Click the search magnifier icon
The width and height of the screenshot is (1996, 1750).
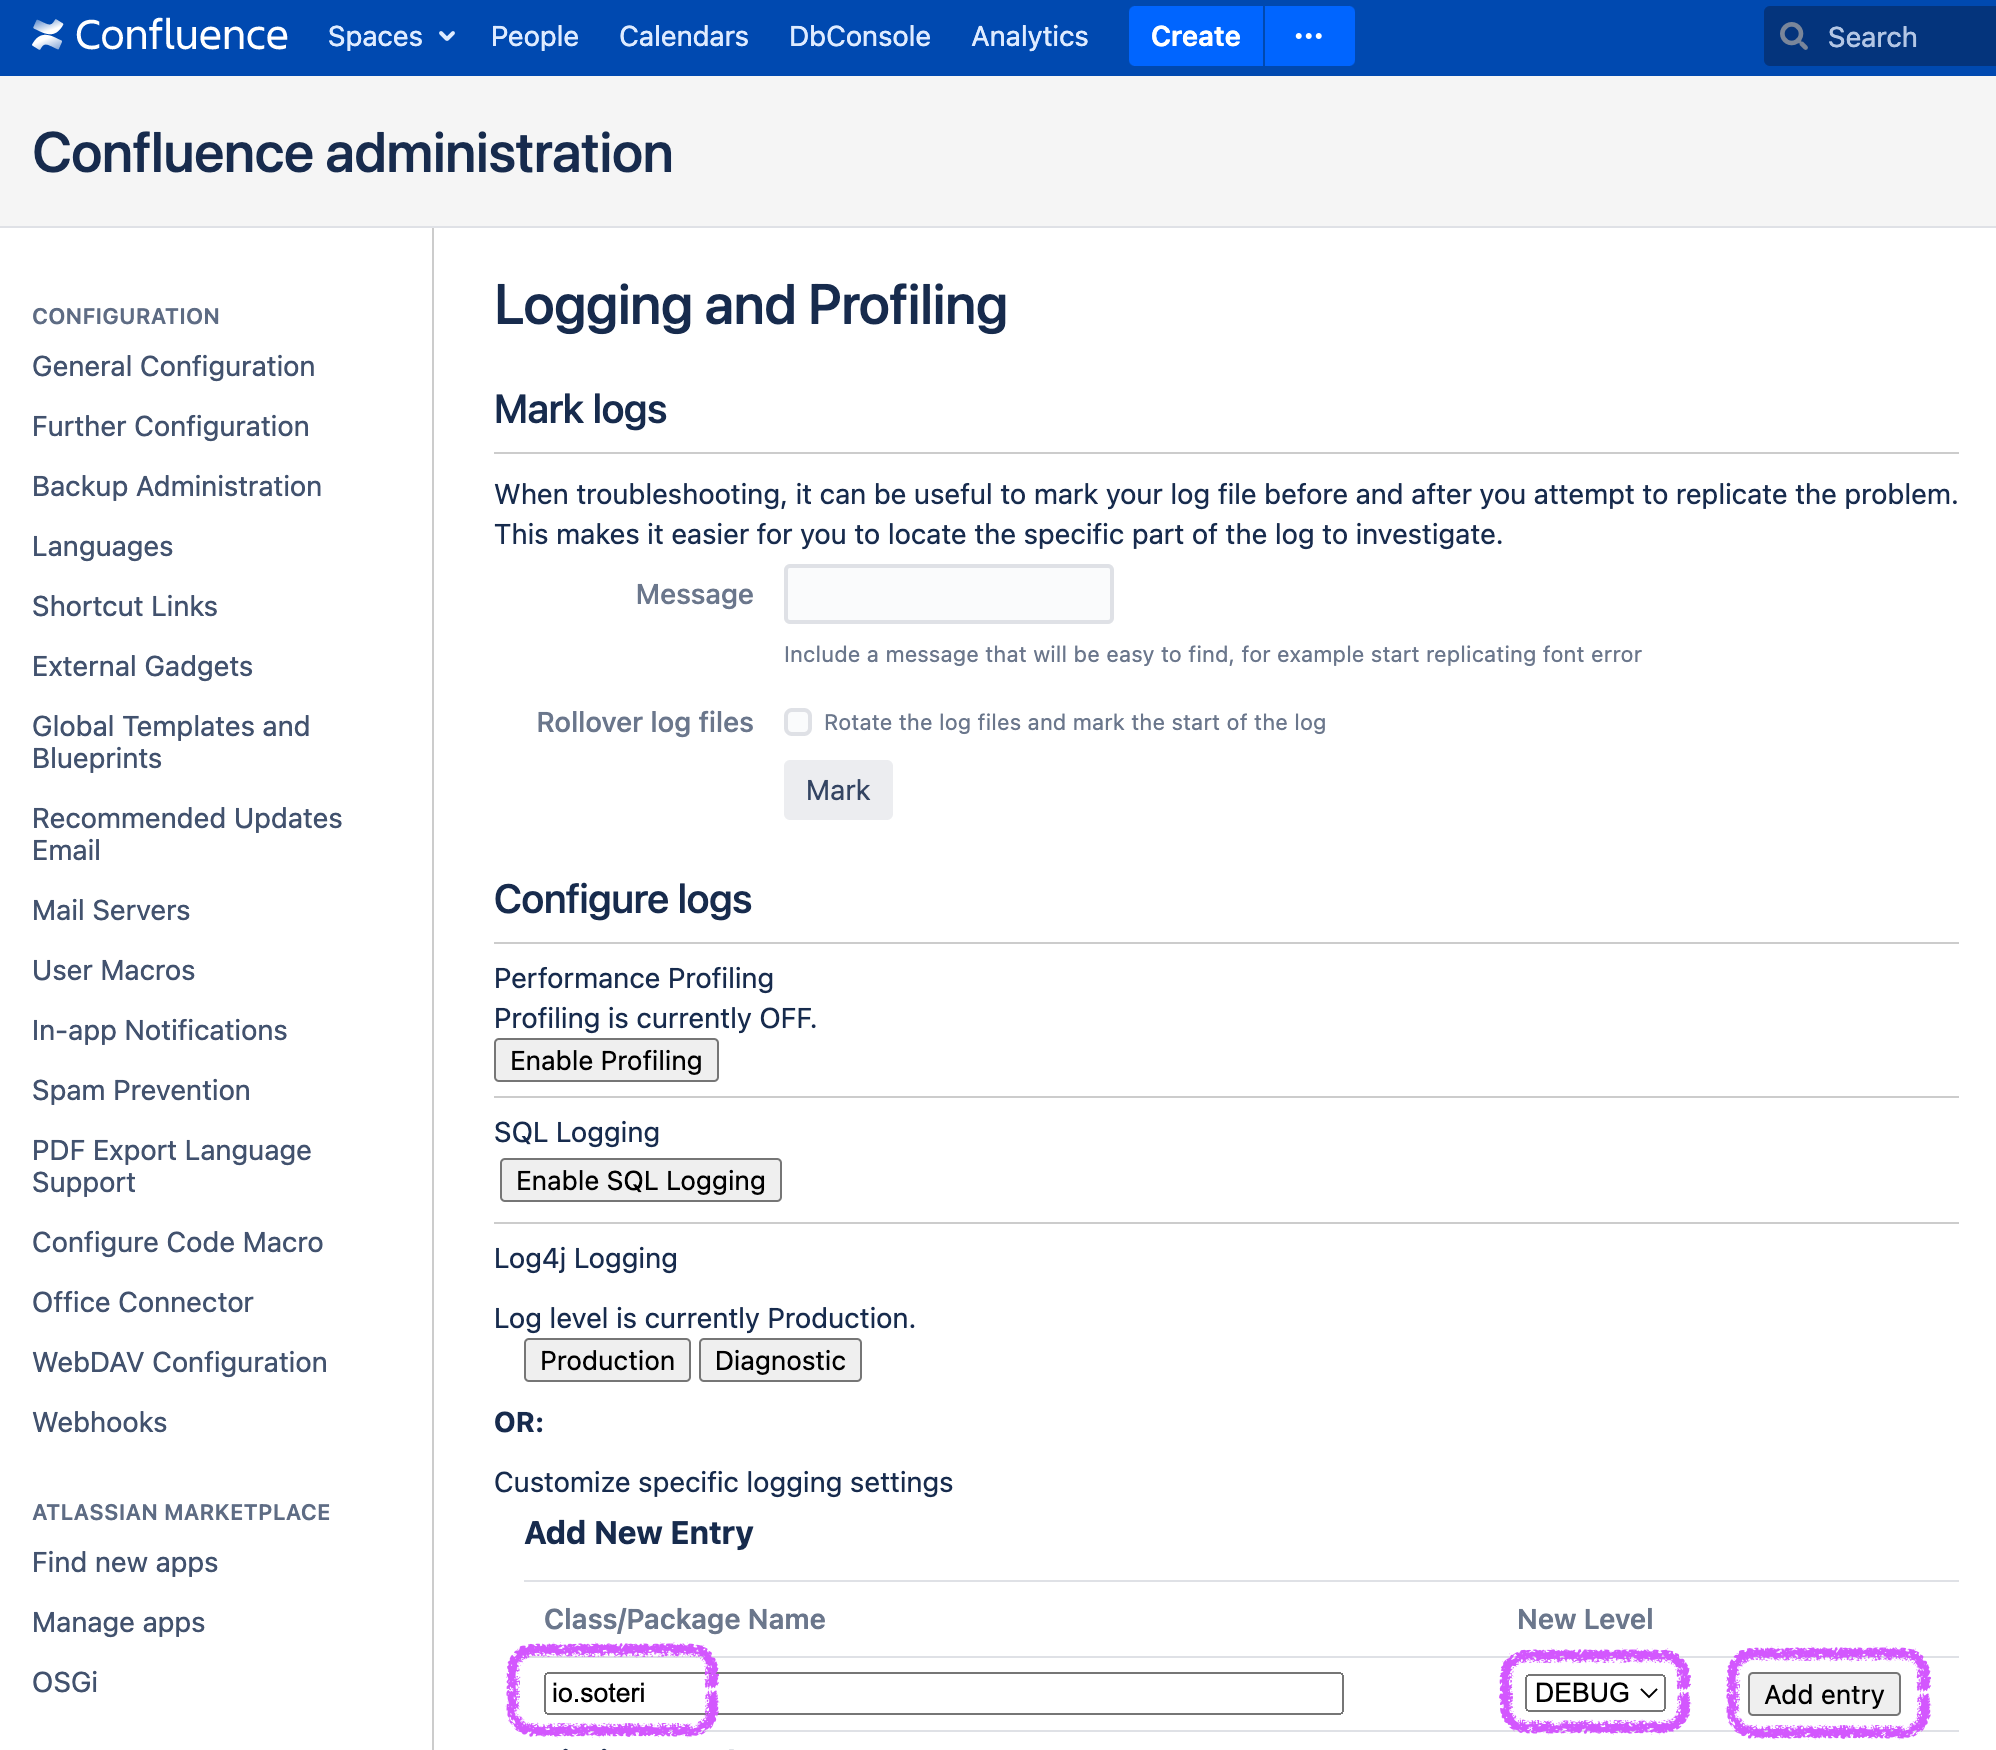click(1794, 37)
